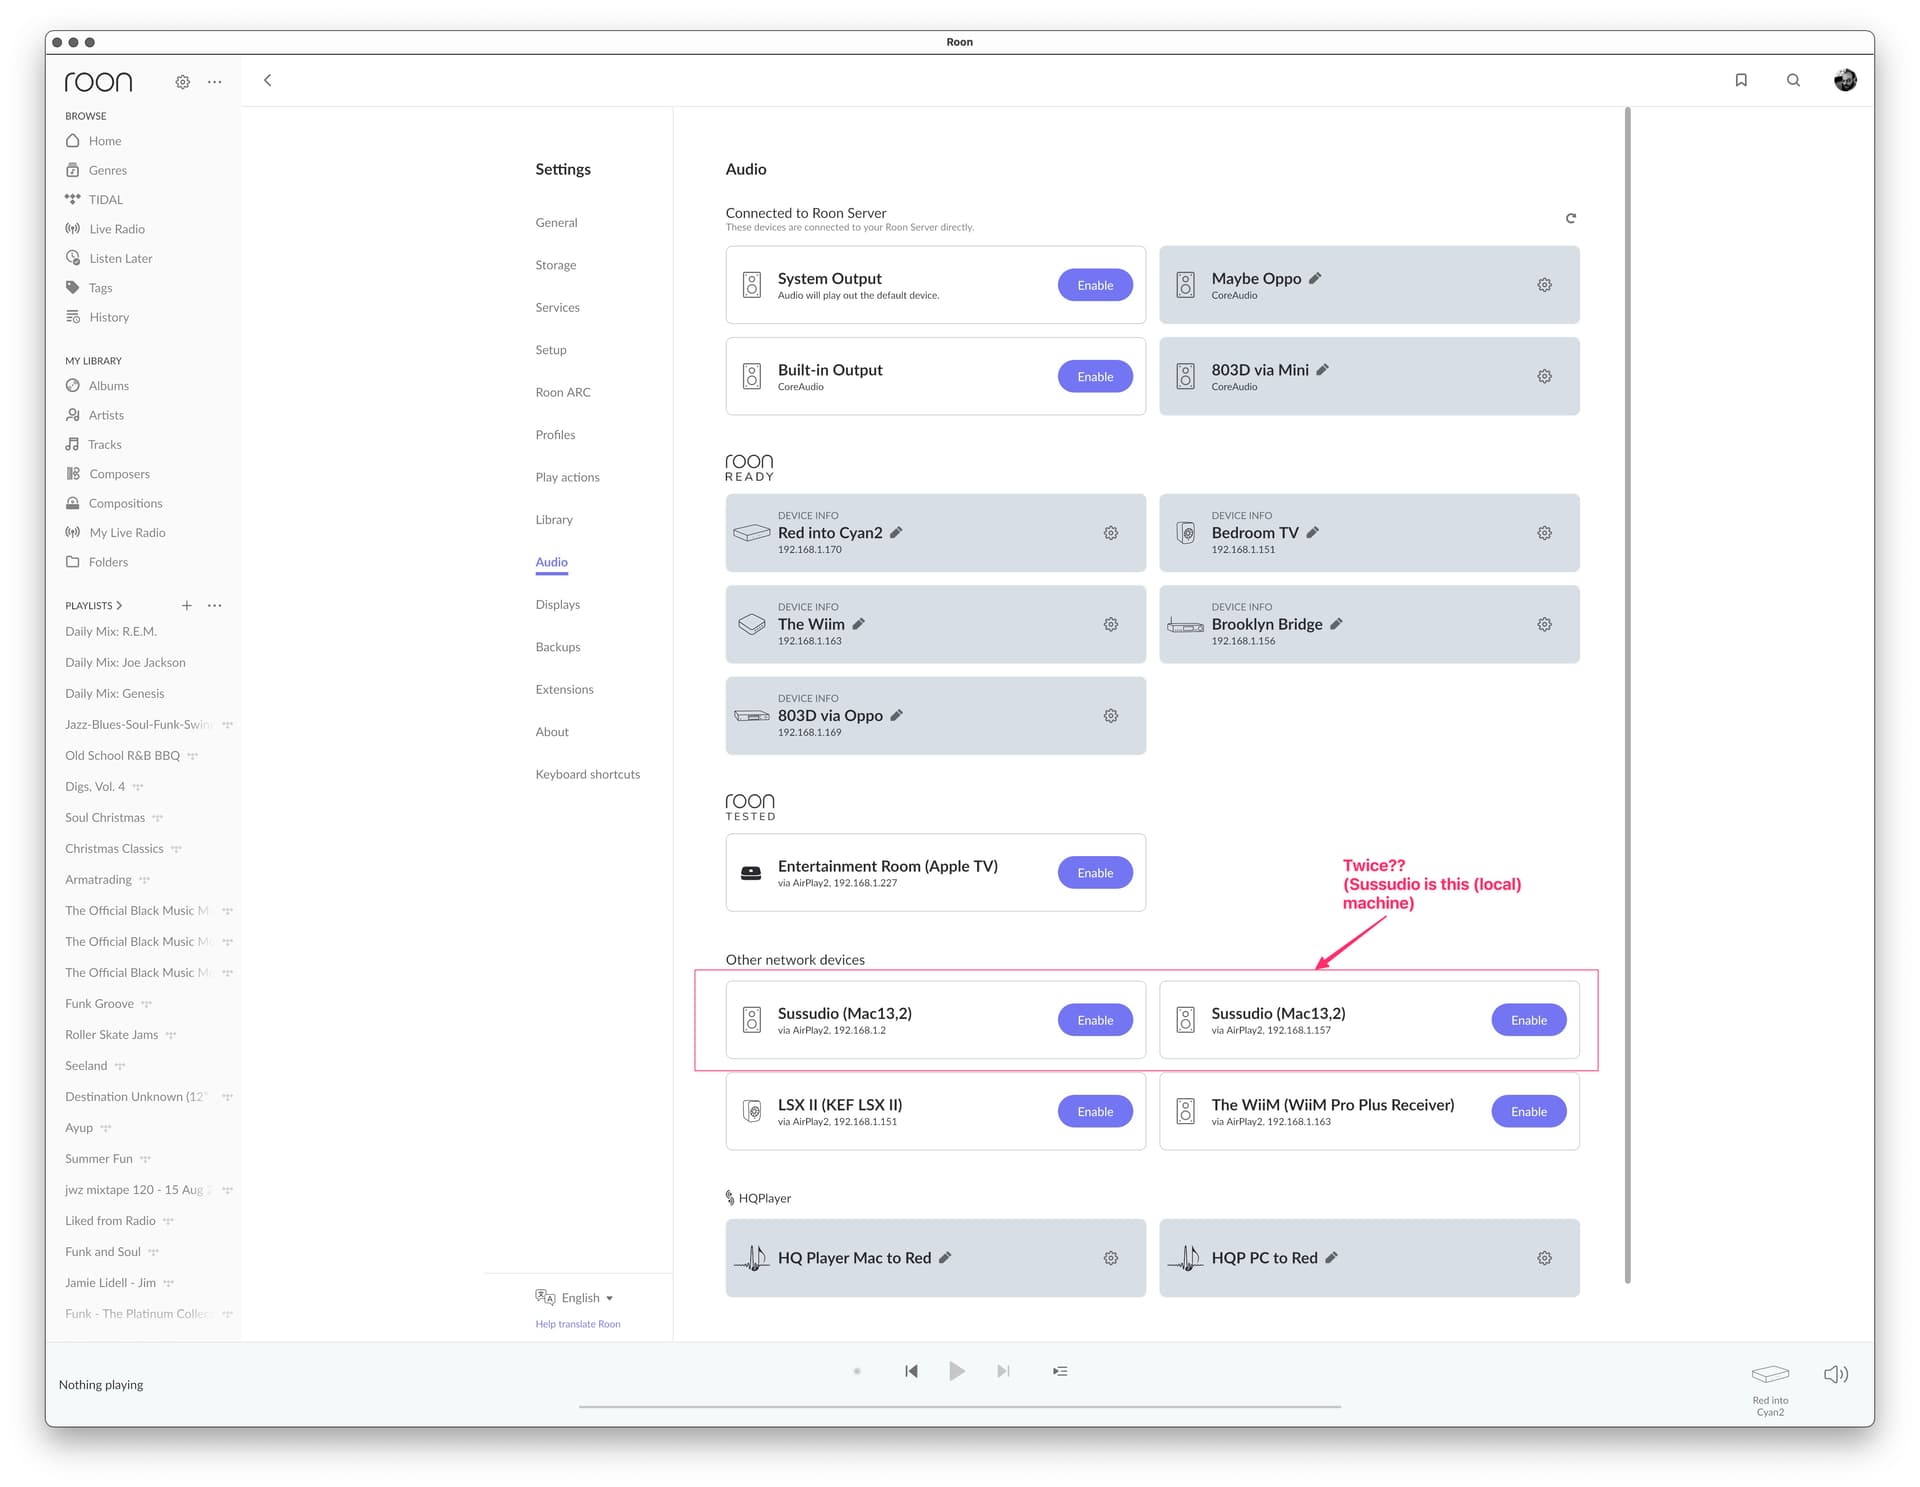
Task: Open settings gear for Maybe Oppo device
Action: point(1544,285)
